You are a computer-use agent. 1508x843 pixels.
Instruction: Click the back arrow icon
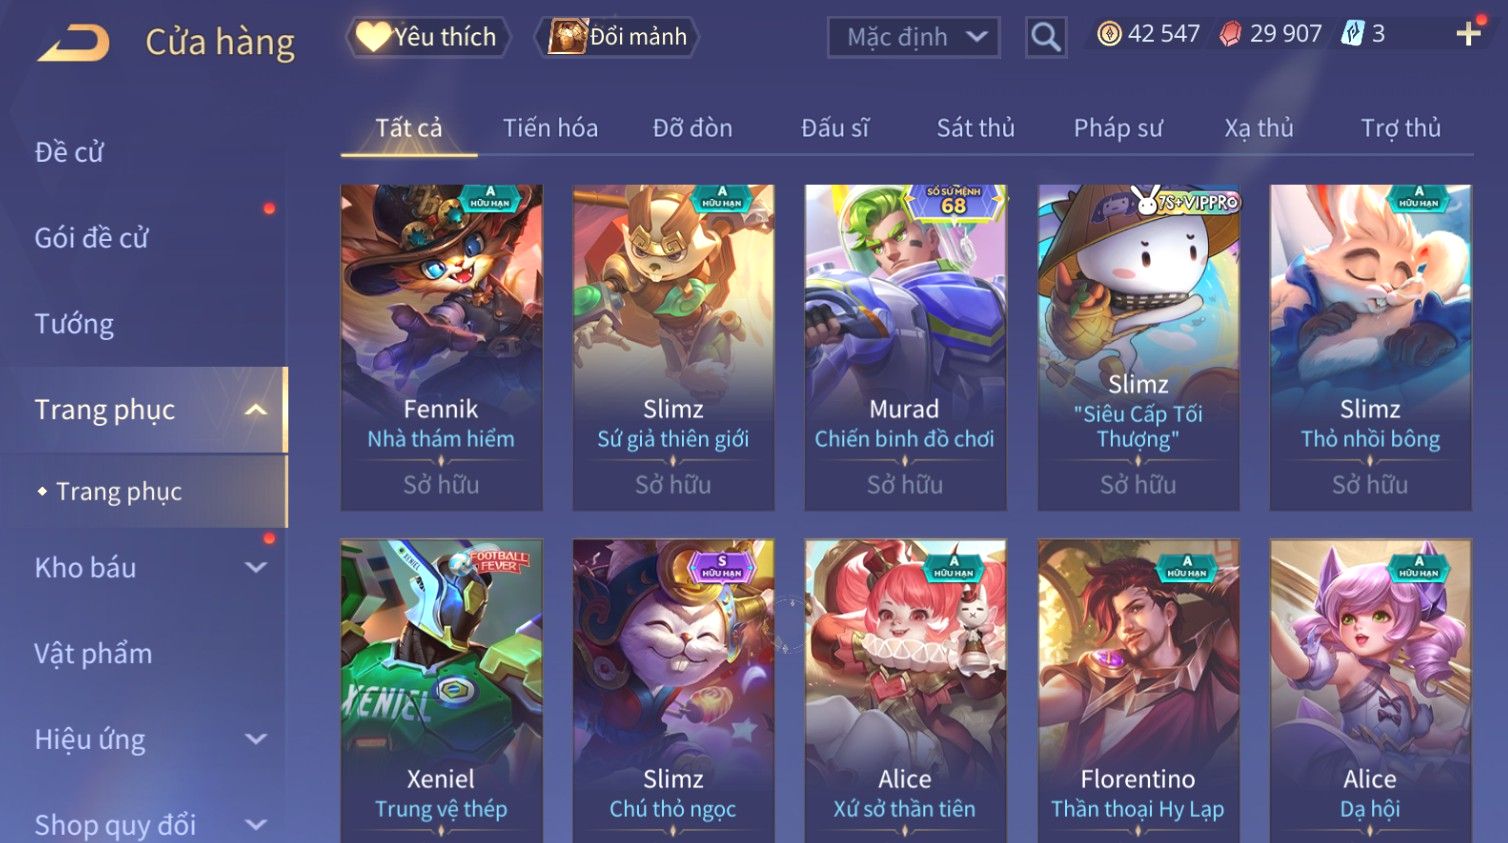(x=73, y=43)
